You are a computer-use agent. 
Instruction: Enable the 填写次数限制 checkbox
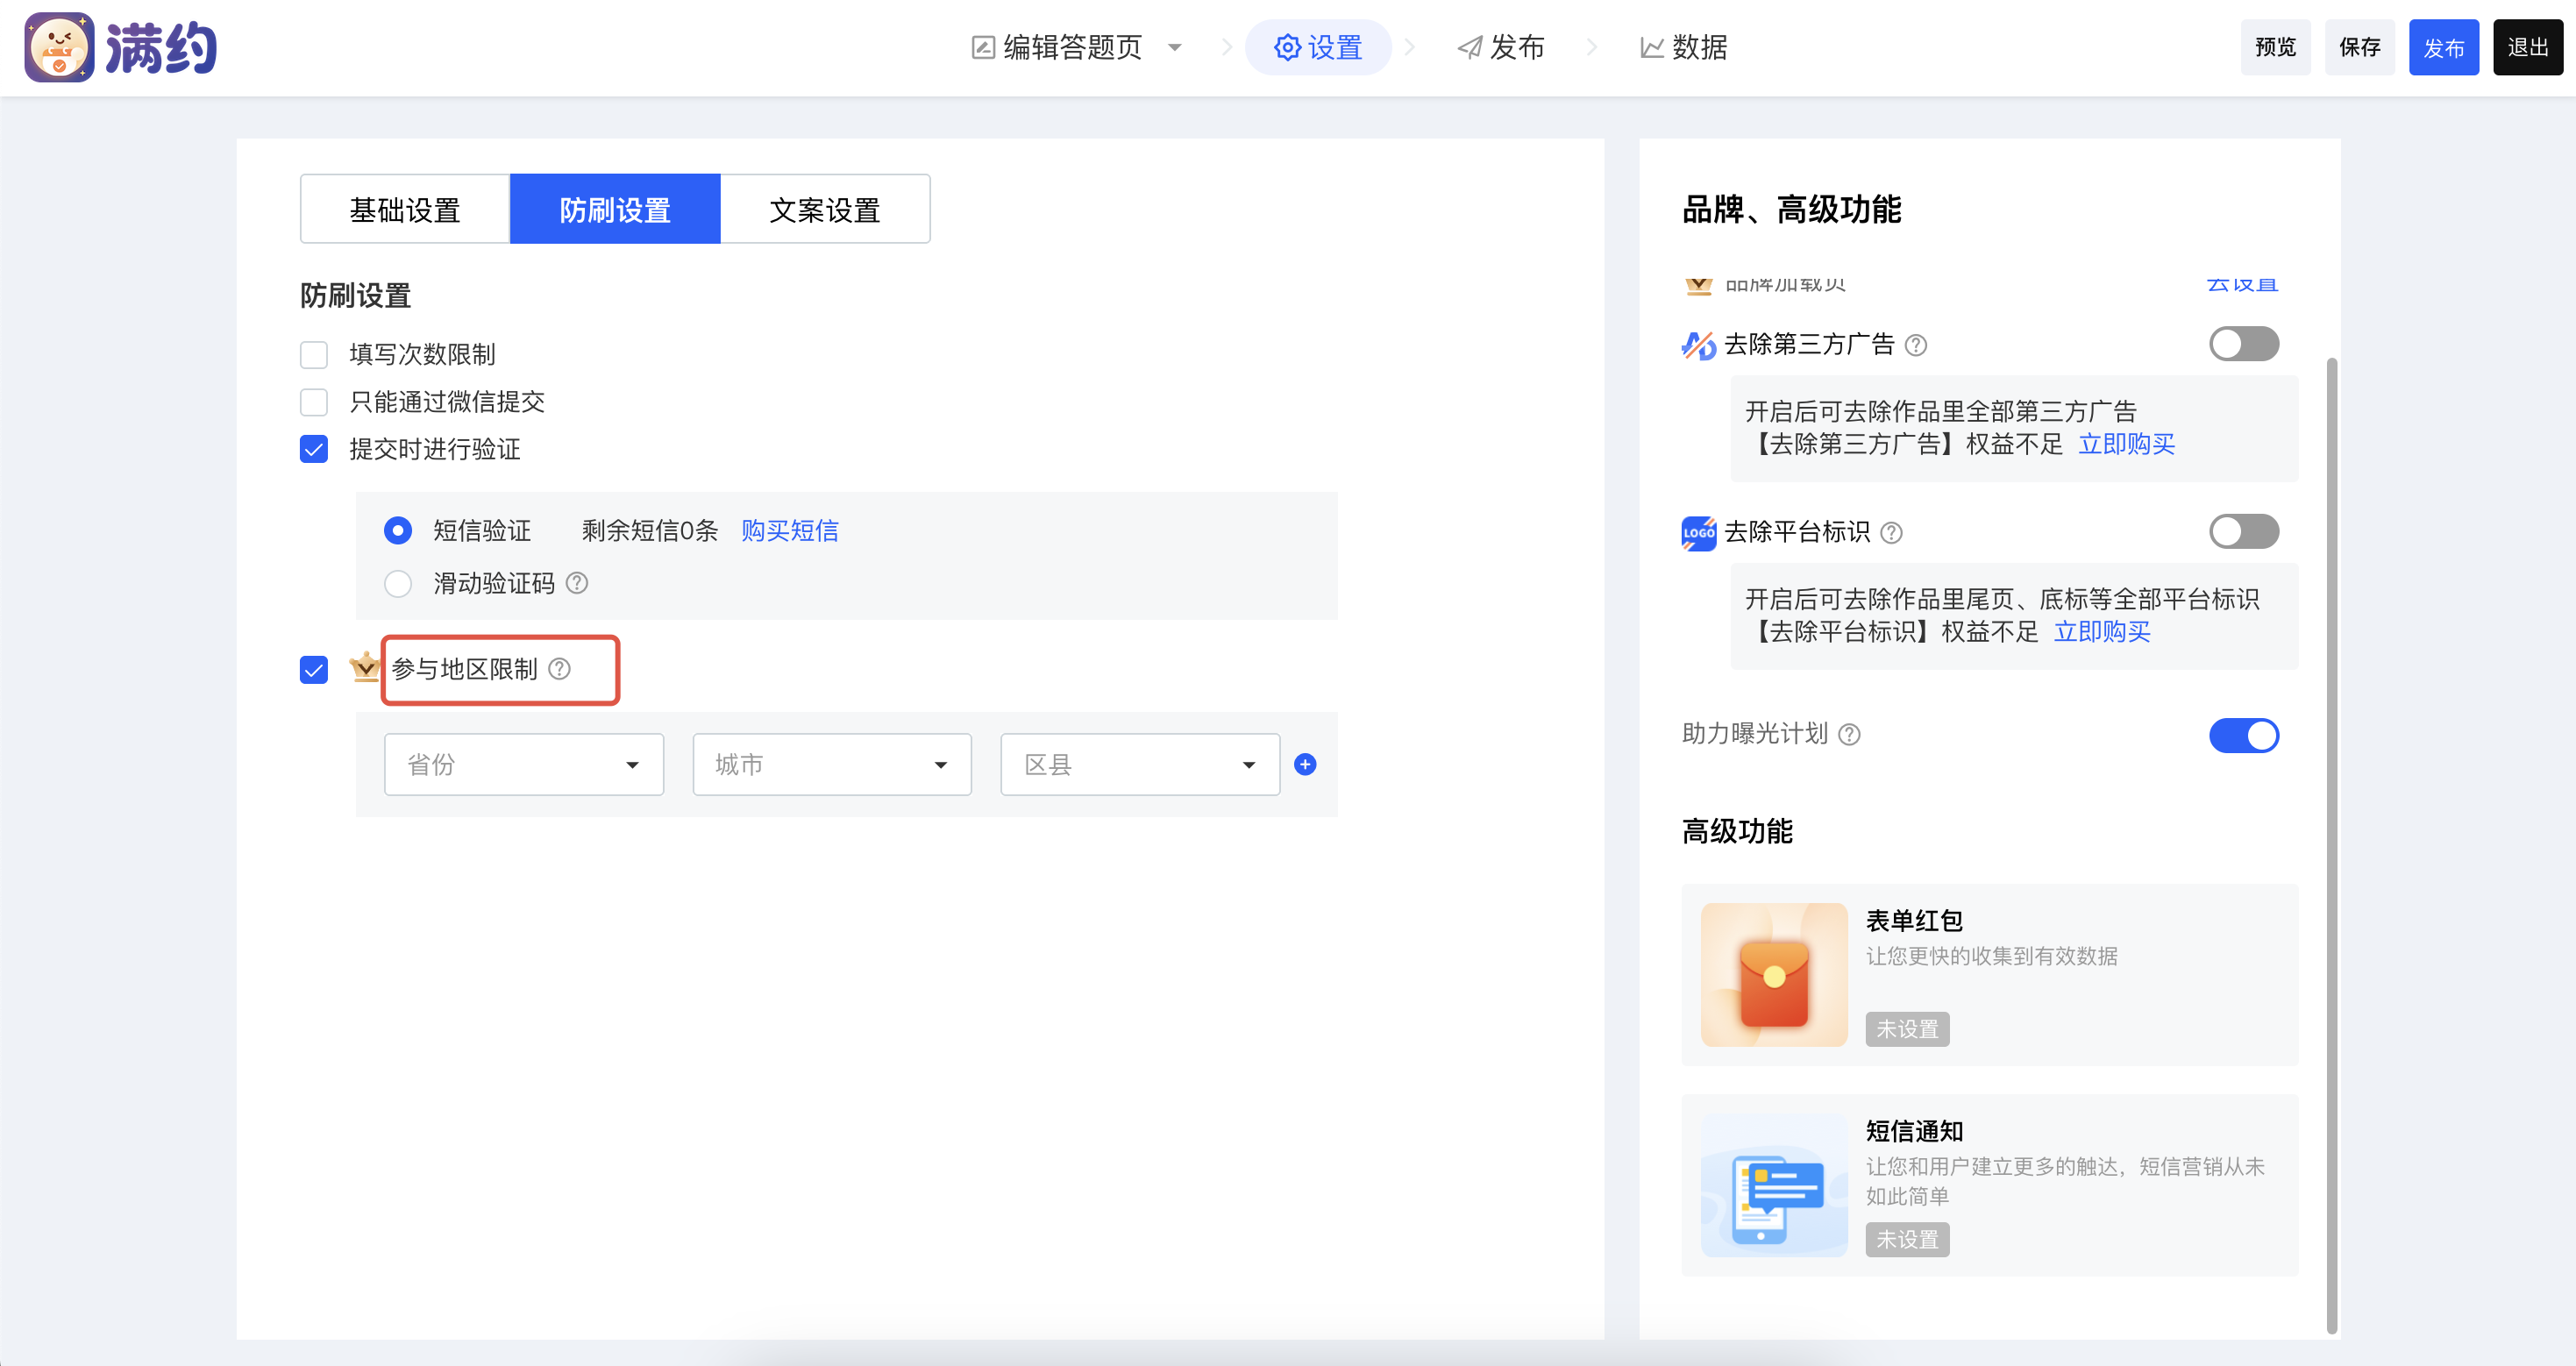pos(314,355)
